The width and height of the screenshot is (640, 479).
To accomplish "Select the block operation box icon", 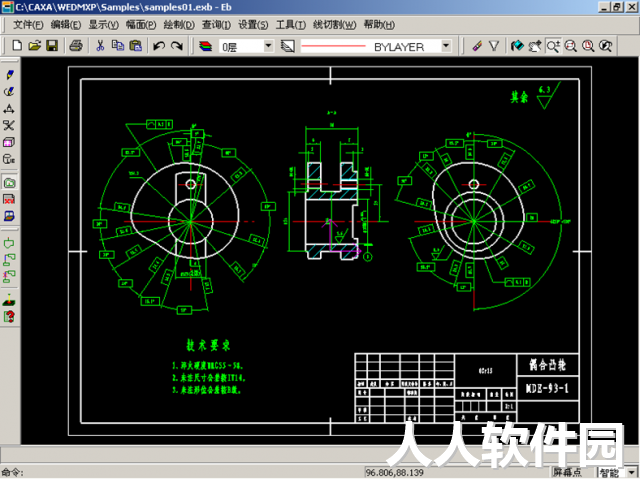I will coord(9,142).
